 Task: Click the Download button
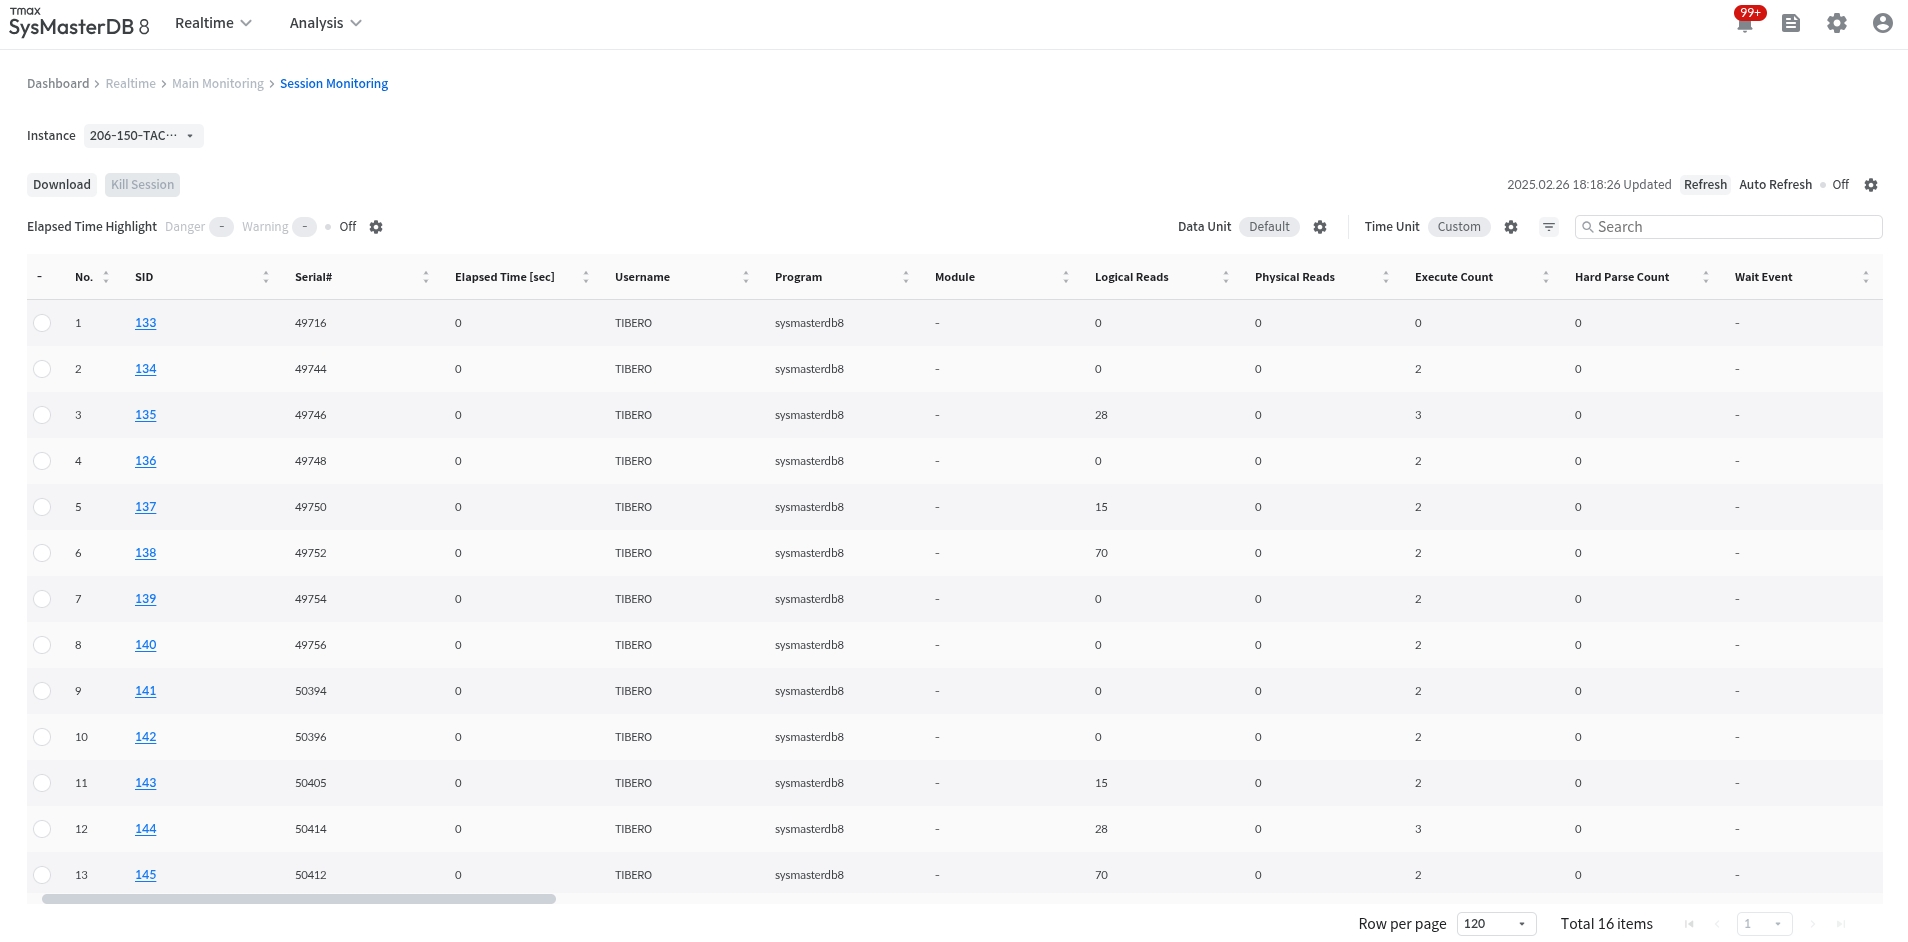click(x=62, y=185)
